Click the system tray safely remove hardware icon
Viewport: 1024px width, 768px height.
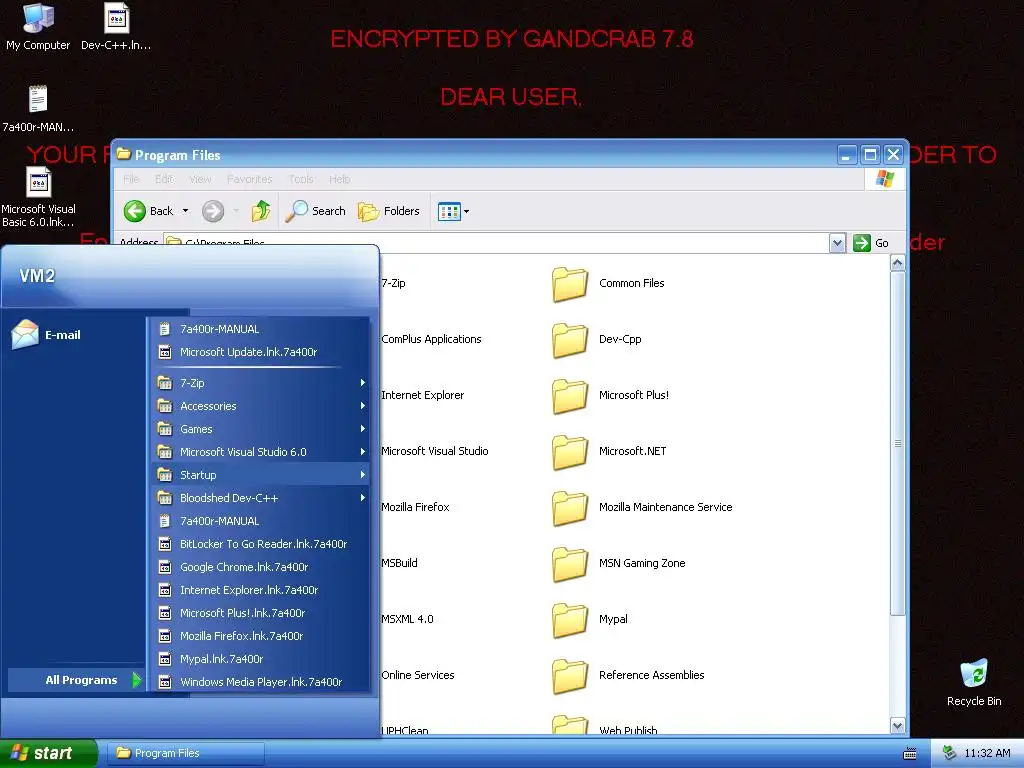pos(949,754)
